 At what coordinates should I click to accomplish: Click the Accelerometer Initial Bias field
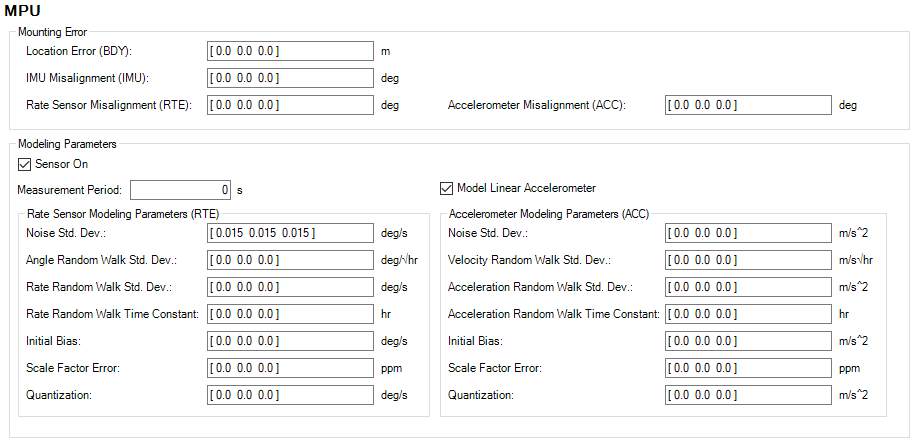(748, 341)
